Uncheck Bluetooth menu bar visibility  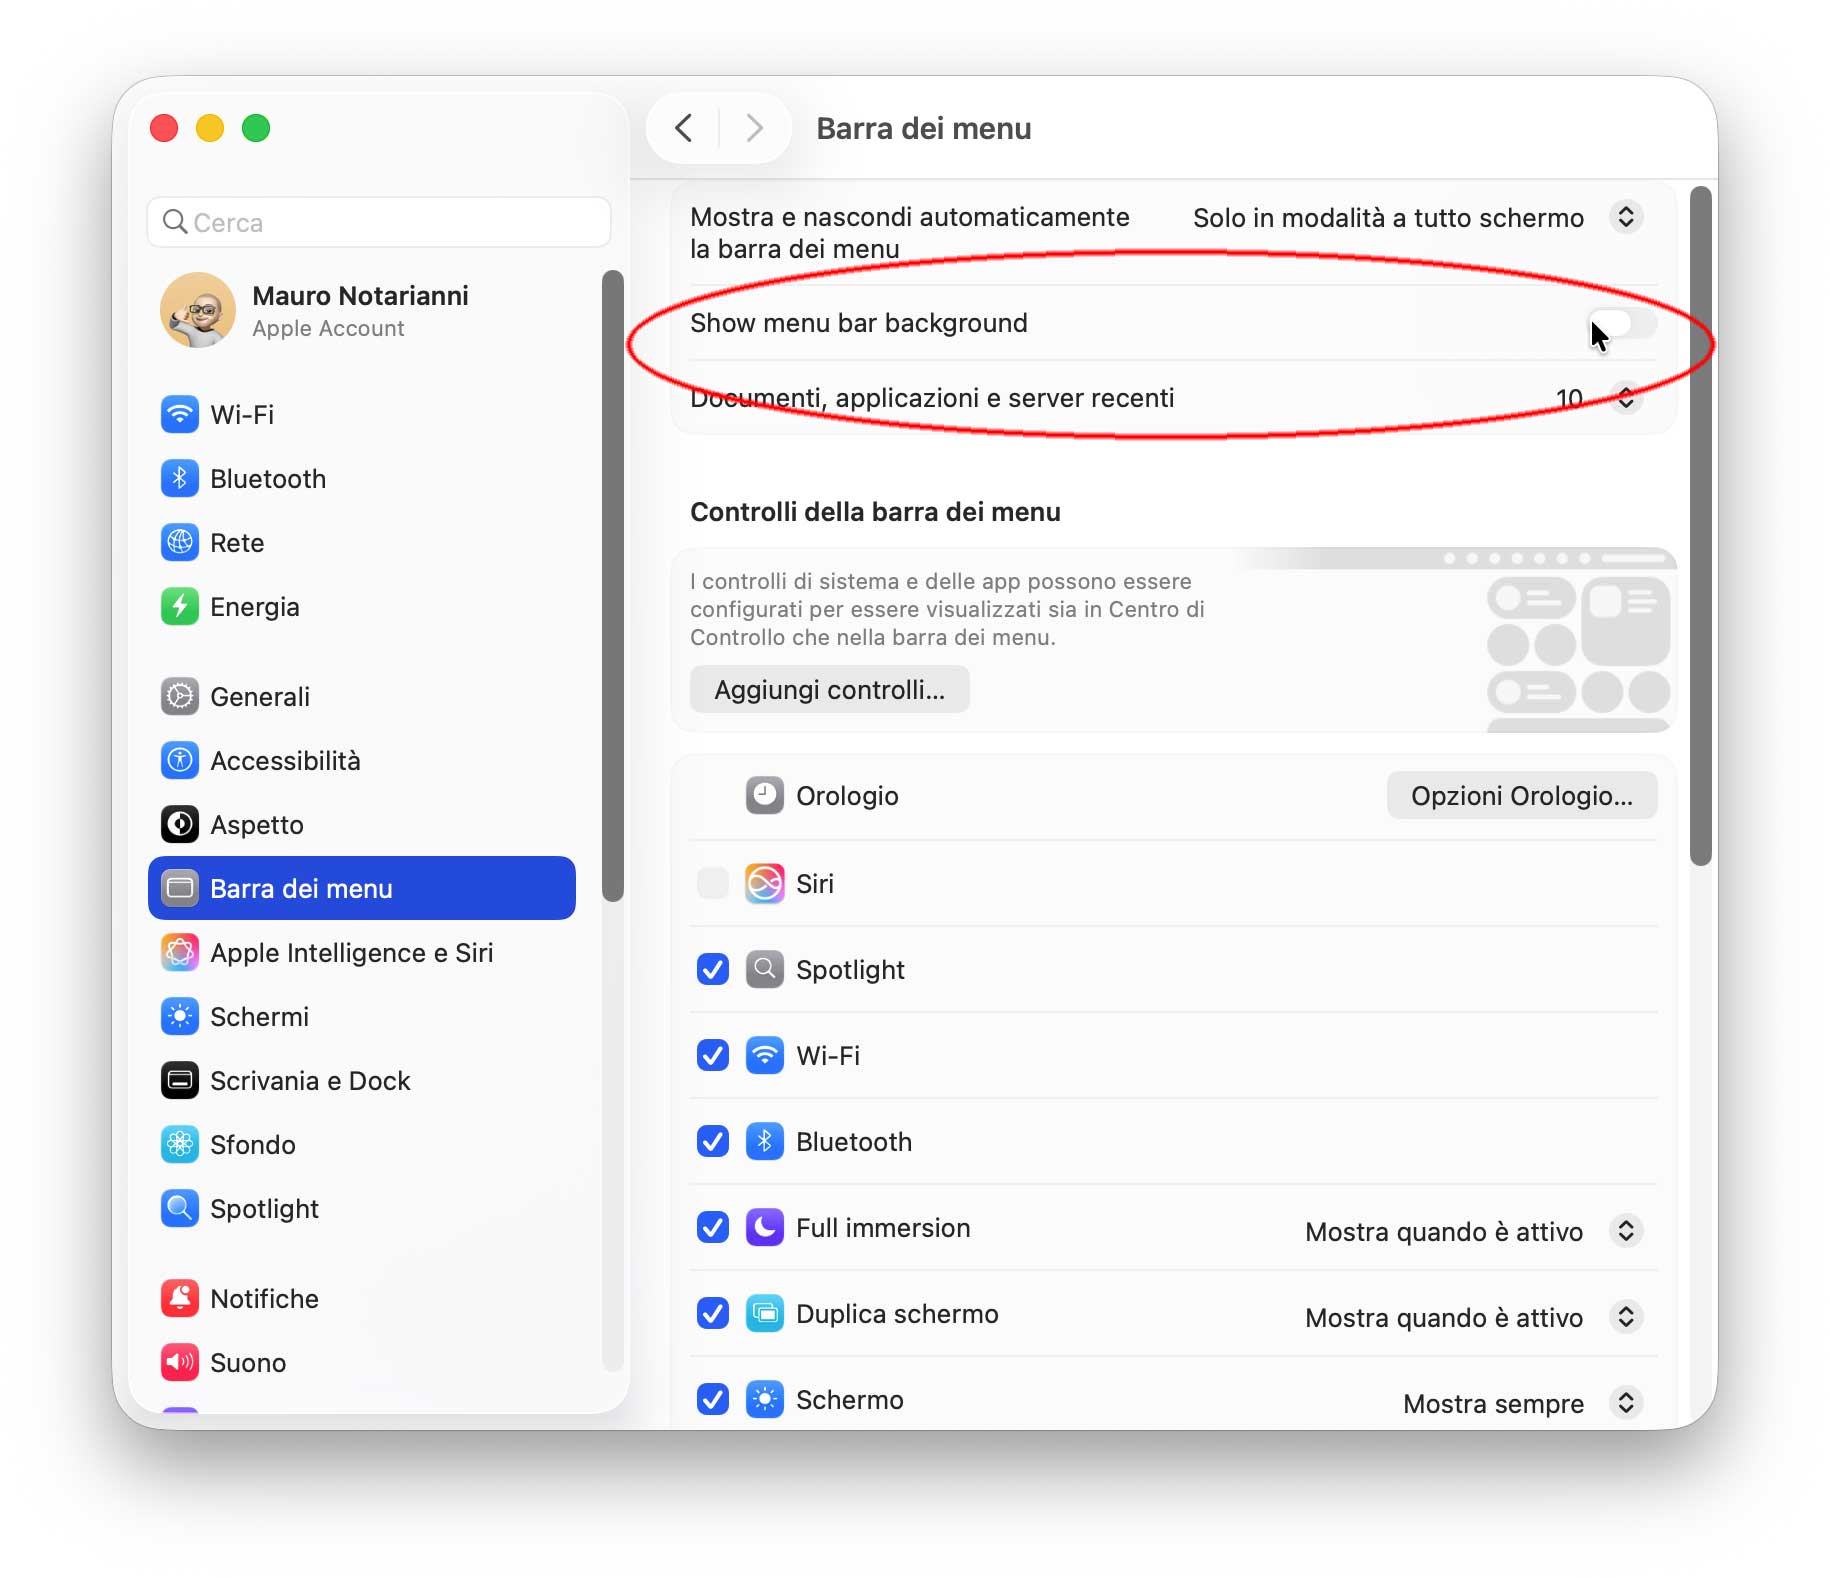(x=712, y=1141)
